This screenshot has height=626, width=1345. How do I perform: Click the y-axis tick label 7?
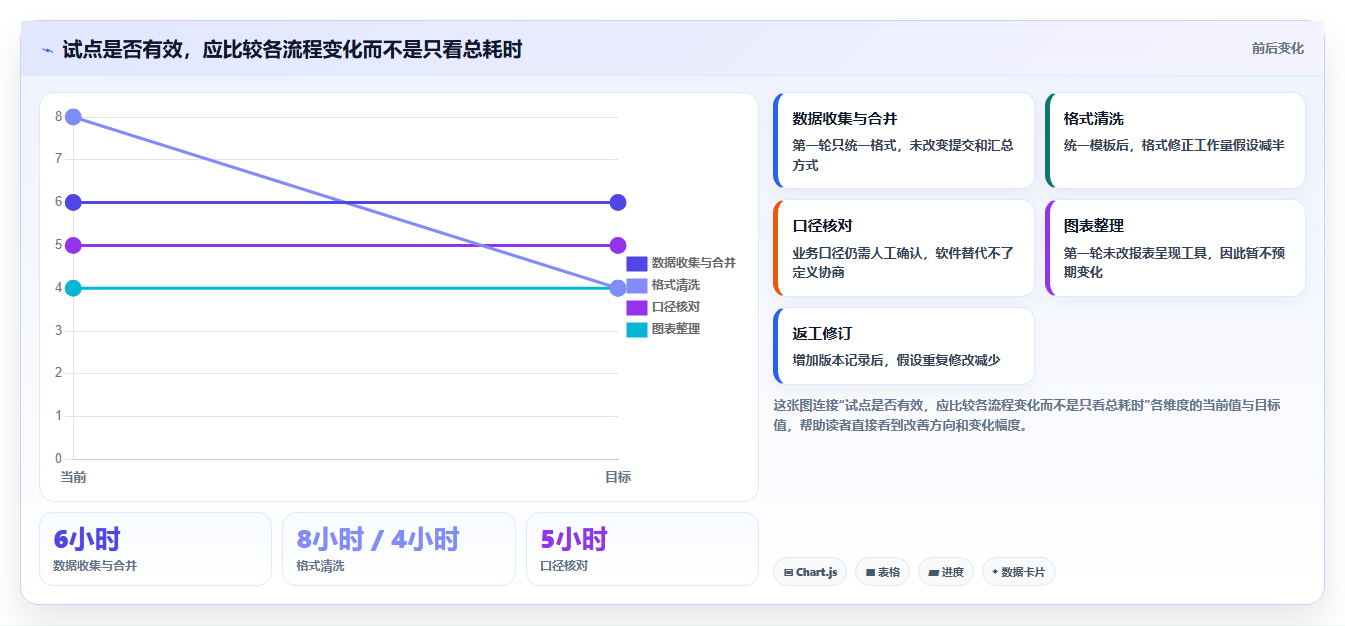coord(59,159)
